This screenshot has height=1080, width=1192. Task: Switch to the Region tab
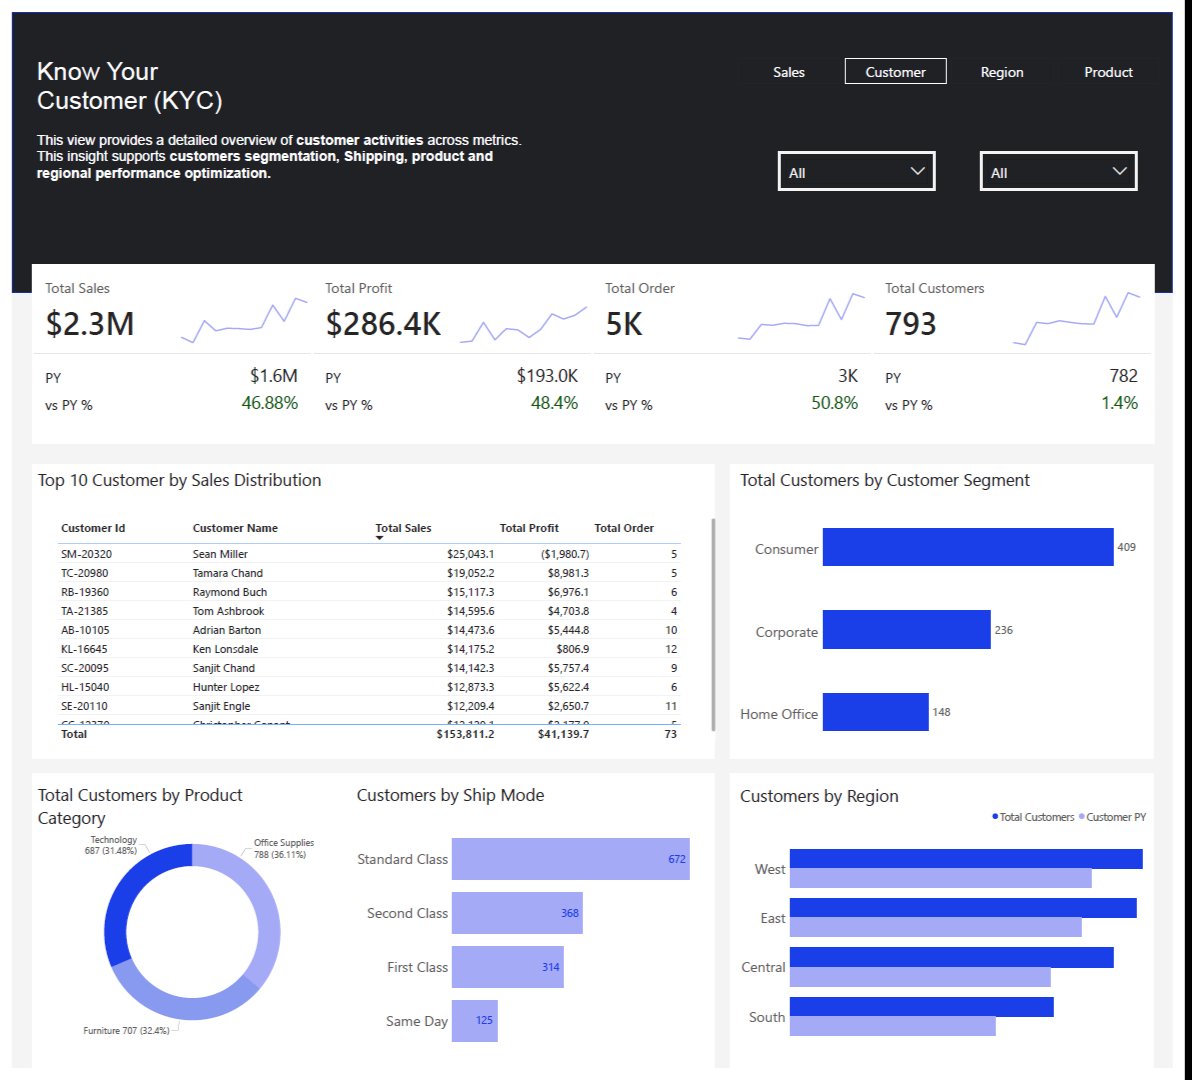[1001, 71]
